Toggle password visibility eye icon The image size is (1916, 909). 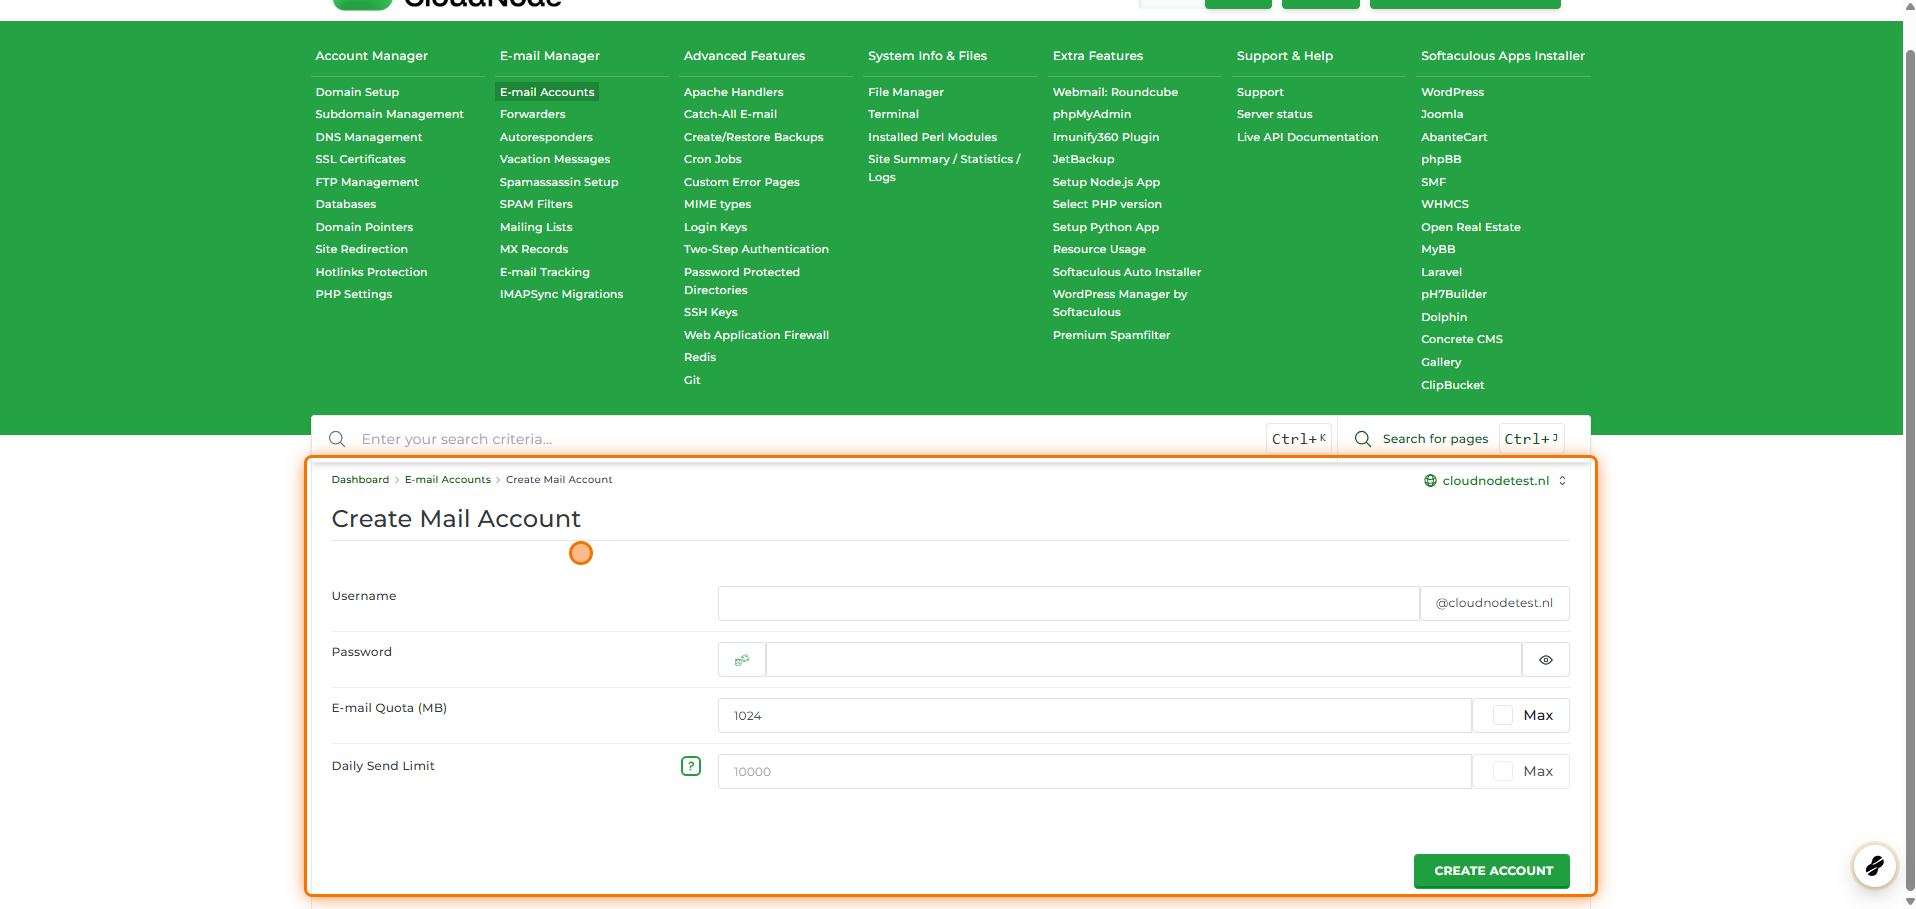click(1545, 660)
